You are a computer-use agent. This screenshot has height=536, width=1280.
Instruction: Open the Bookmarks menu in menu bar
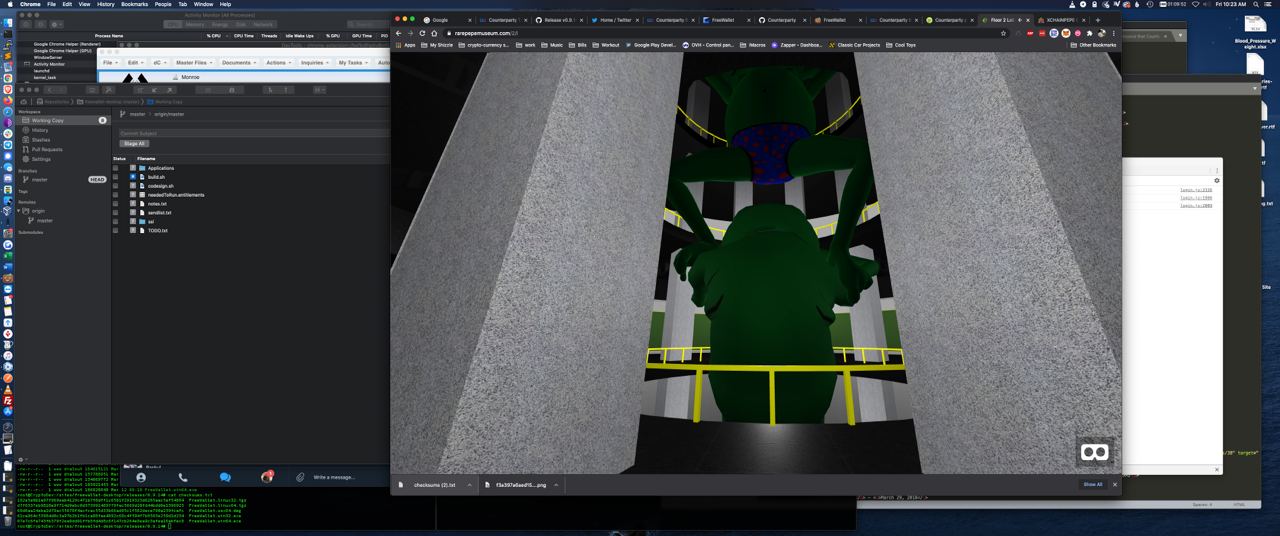point(134,4)
